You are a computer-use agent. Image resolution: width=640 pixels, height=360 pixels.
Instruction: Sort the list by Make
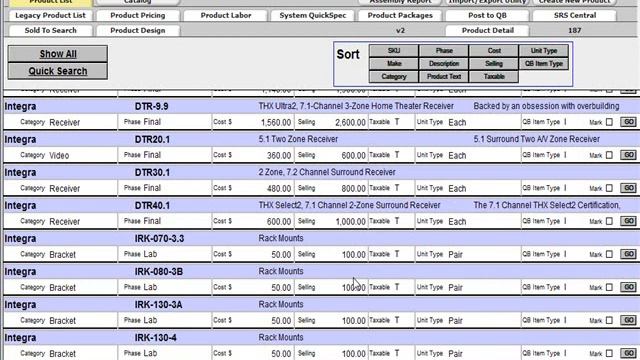pyautogui.click(x=394, y=64)
